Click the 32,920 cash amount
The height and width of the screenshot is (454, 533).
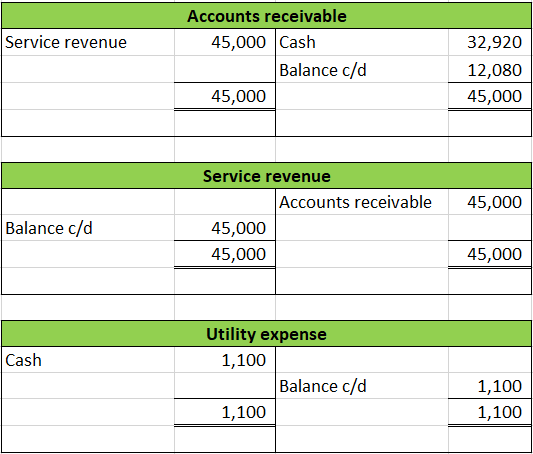click(494, 42)
